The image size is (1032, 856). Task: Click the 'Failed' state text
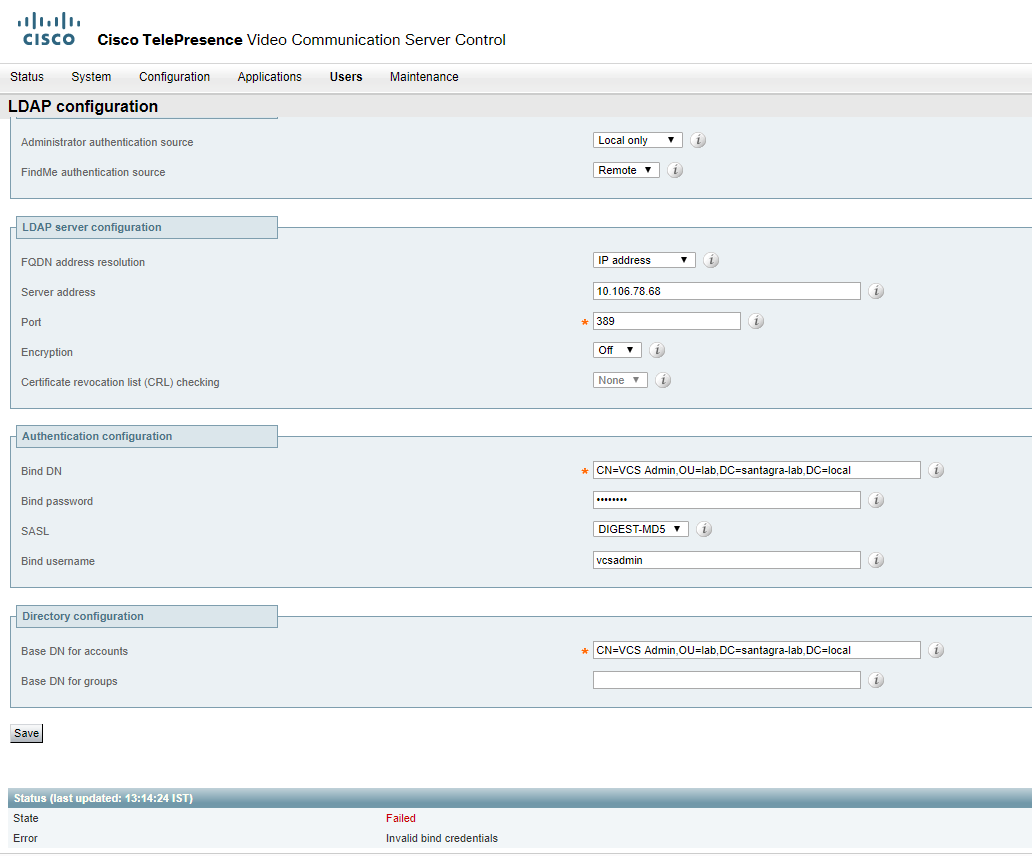[x=401, y=818]
